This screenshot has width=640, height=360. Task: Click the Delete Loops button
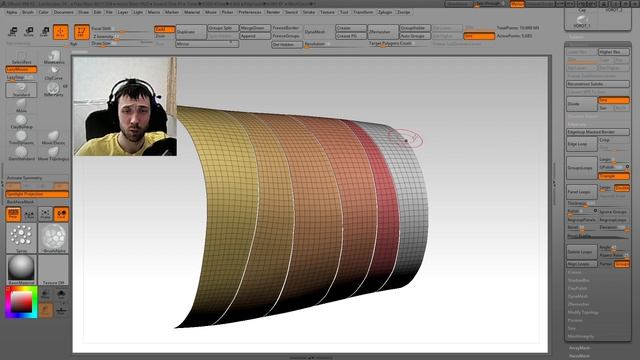click(582, 252)
